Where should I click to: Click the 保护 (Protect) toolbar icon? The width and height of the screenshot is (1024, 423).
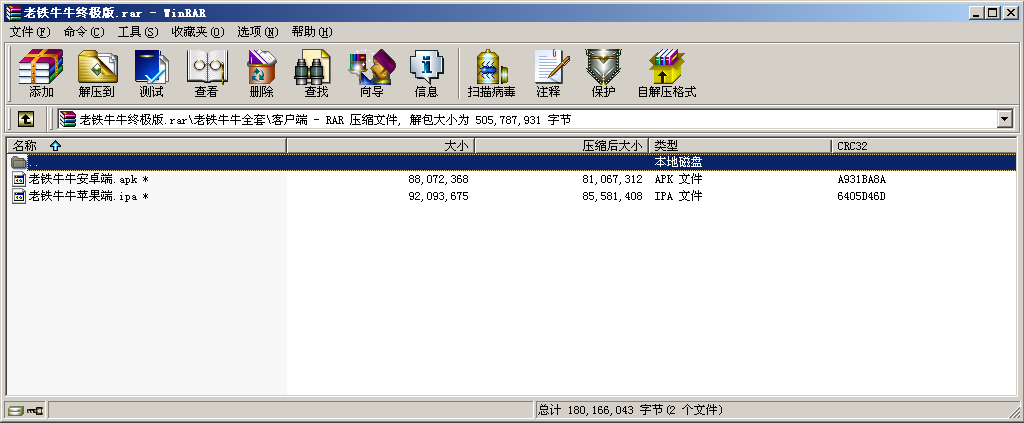coord(603,74)
